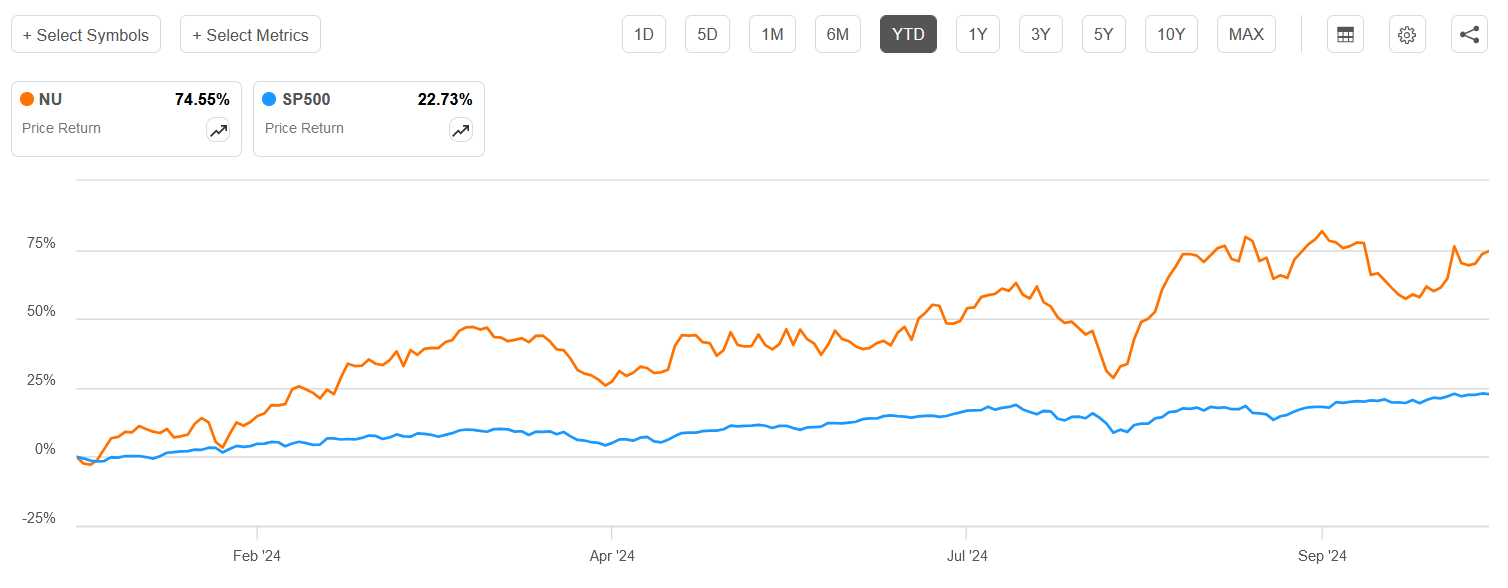Choose the 10Y time range
This screenshot has height=588, width=1508.
click(1171, 34)
